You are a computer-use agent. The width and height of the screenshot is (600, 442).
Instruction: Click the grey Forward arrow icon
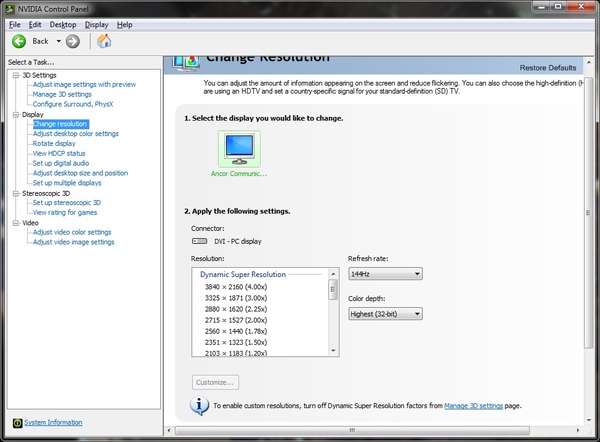pyautogui.click(x=73, y=41)
